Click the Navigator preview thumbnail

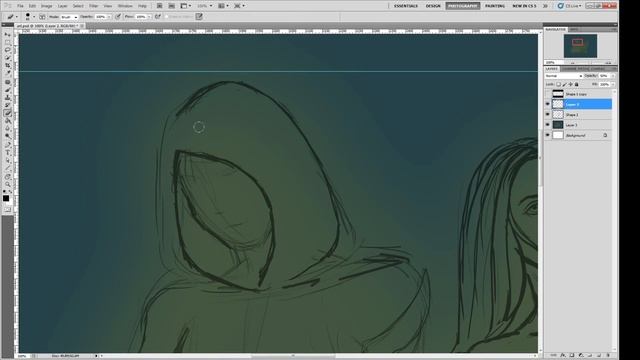580,46
